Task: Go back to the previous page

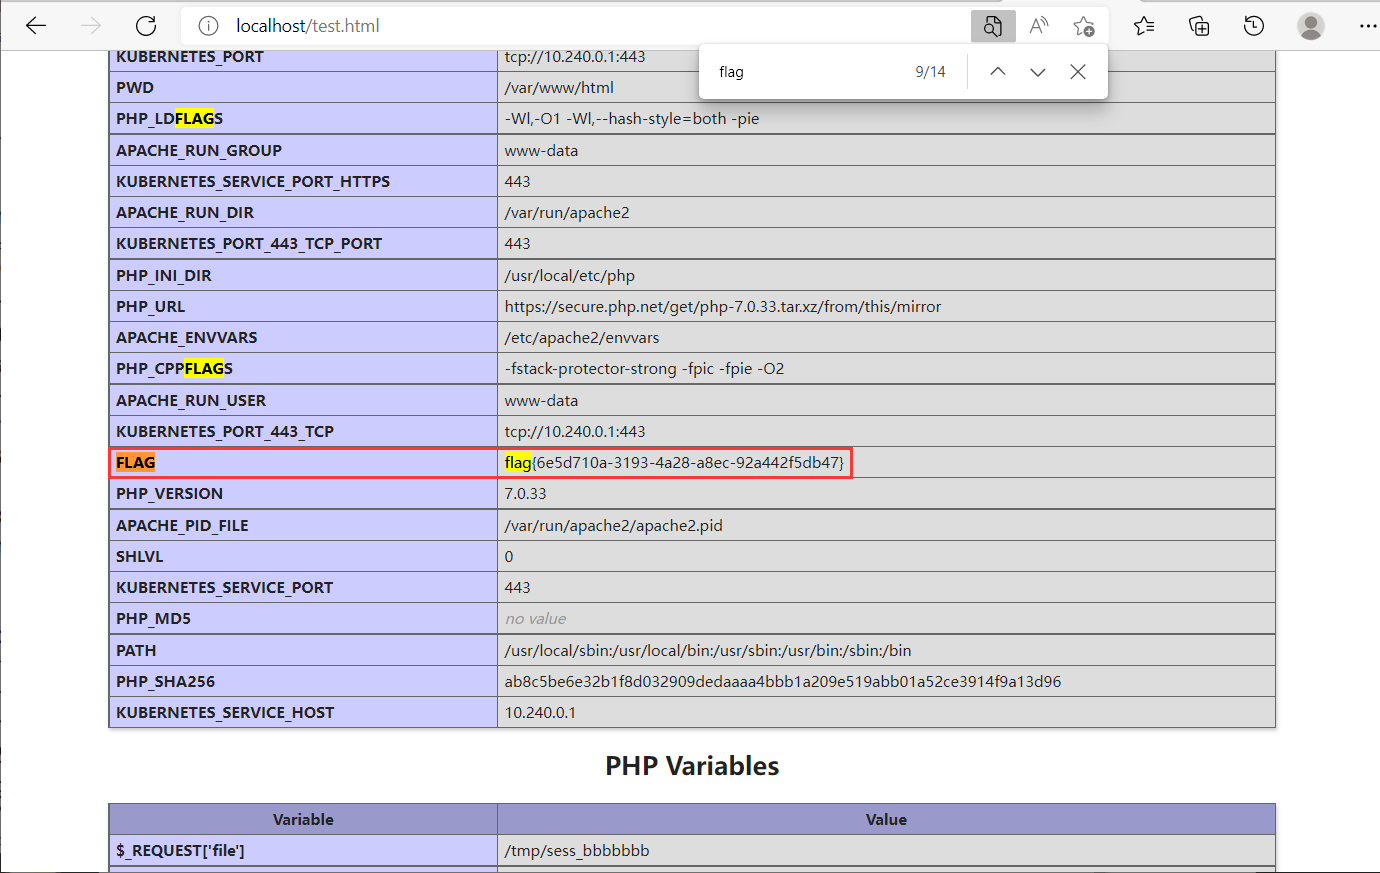Action: (36, 26)
